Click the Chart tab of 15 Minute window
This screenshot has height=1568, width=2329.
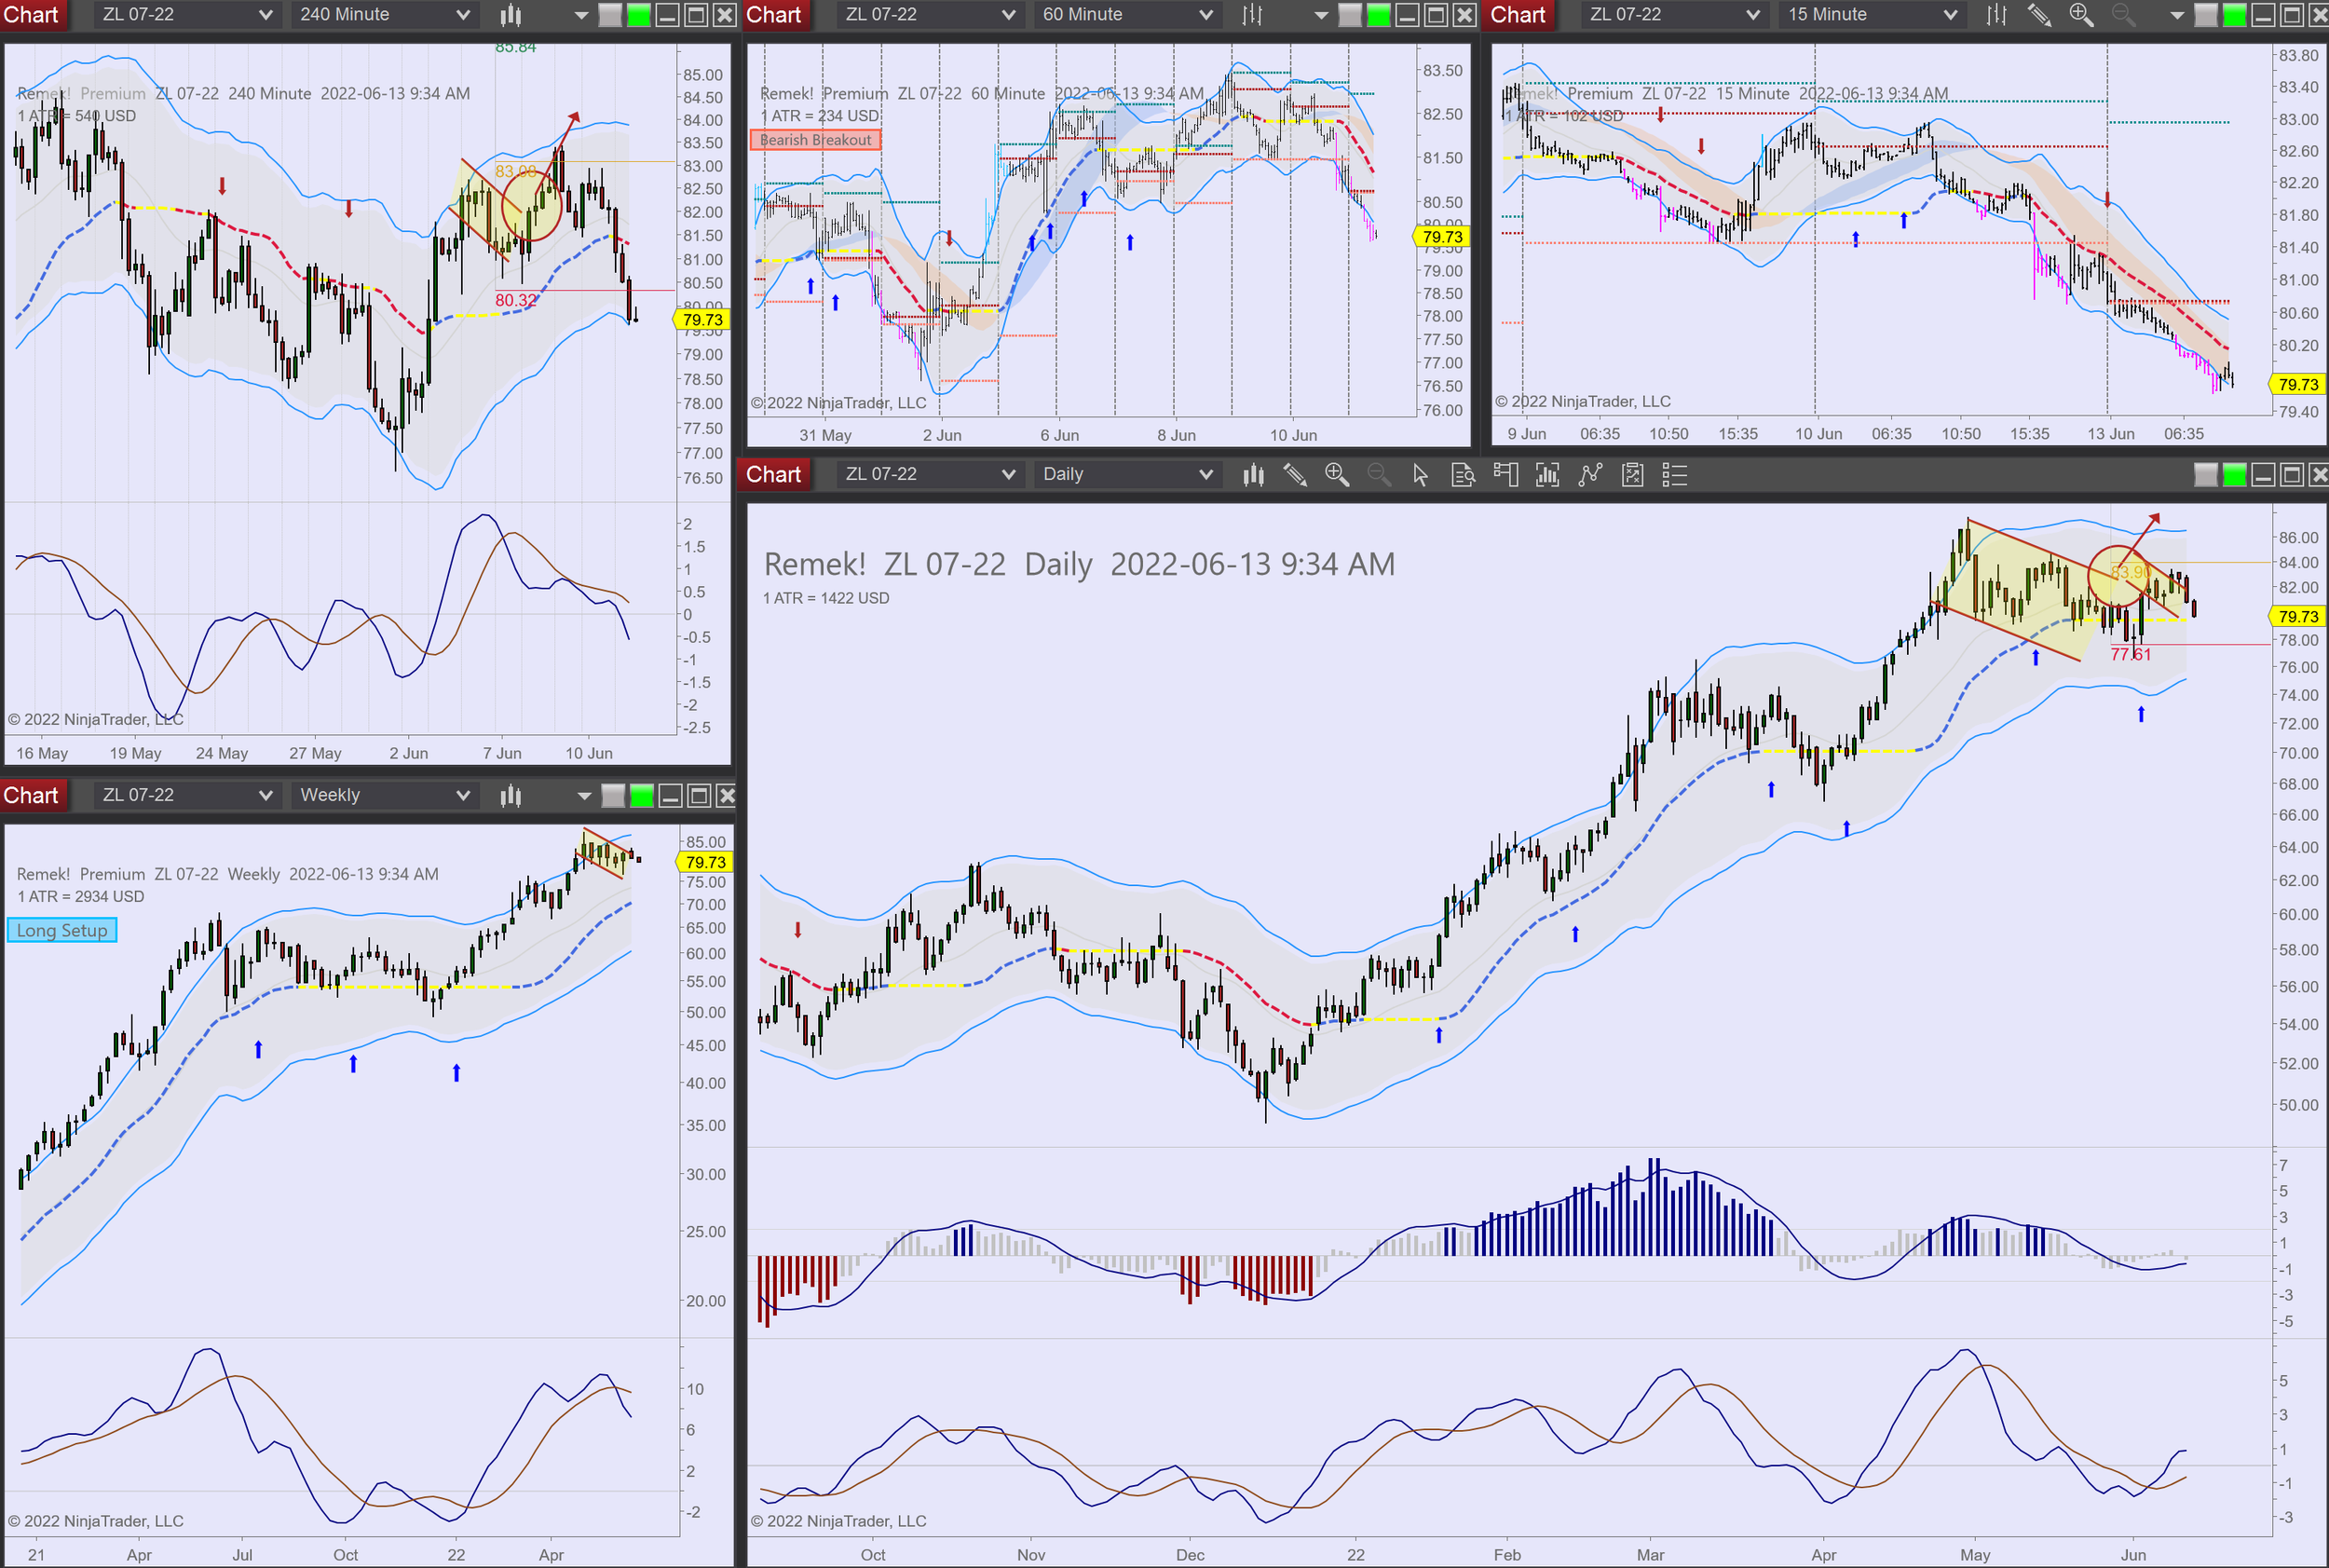pos(1517,15)
